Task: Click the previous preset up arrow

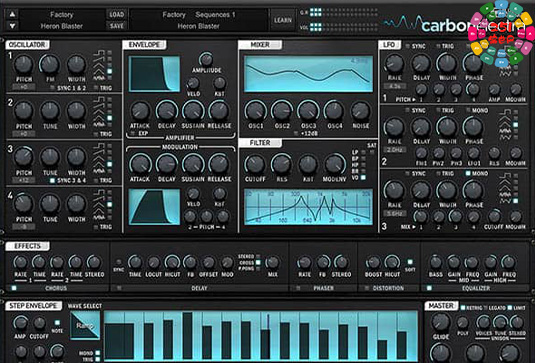Action: tap(12, 14)
